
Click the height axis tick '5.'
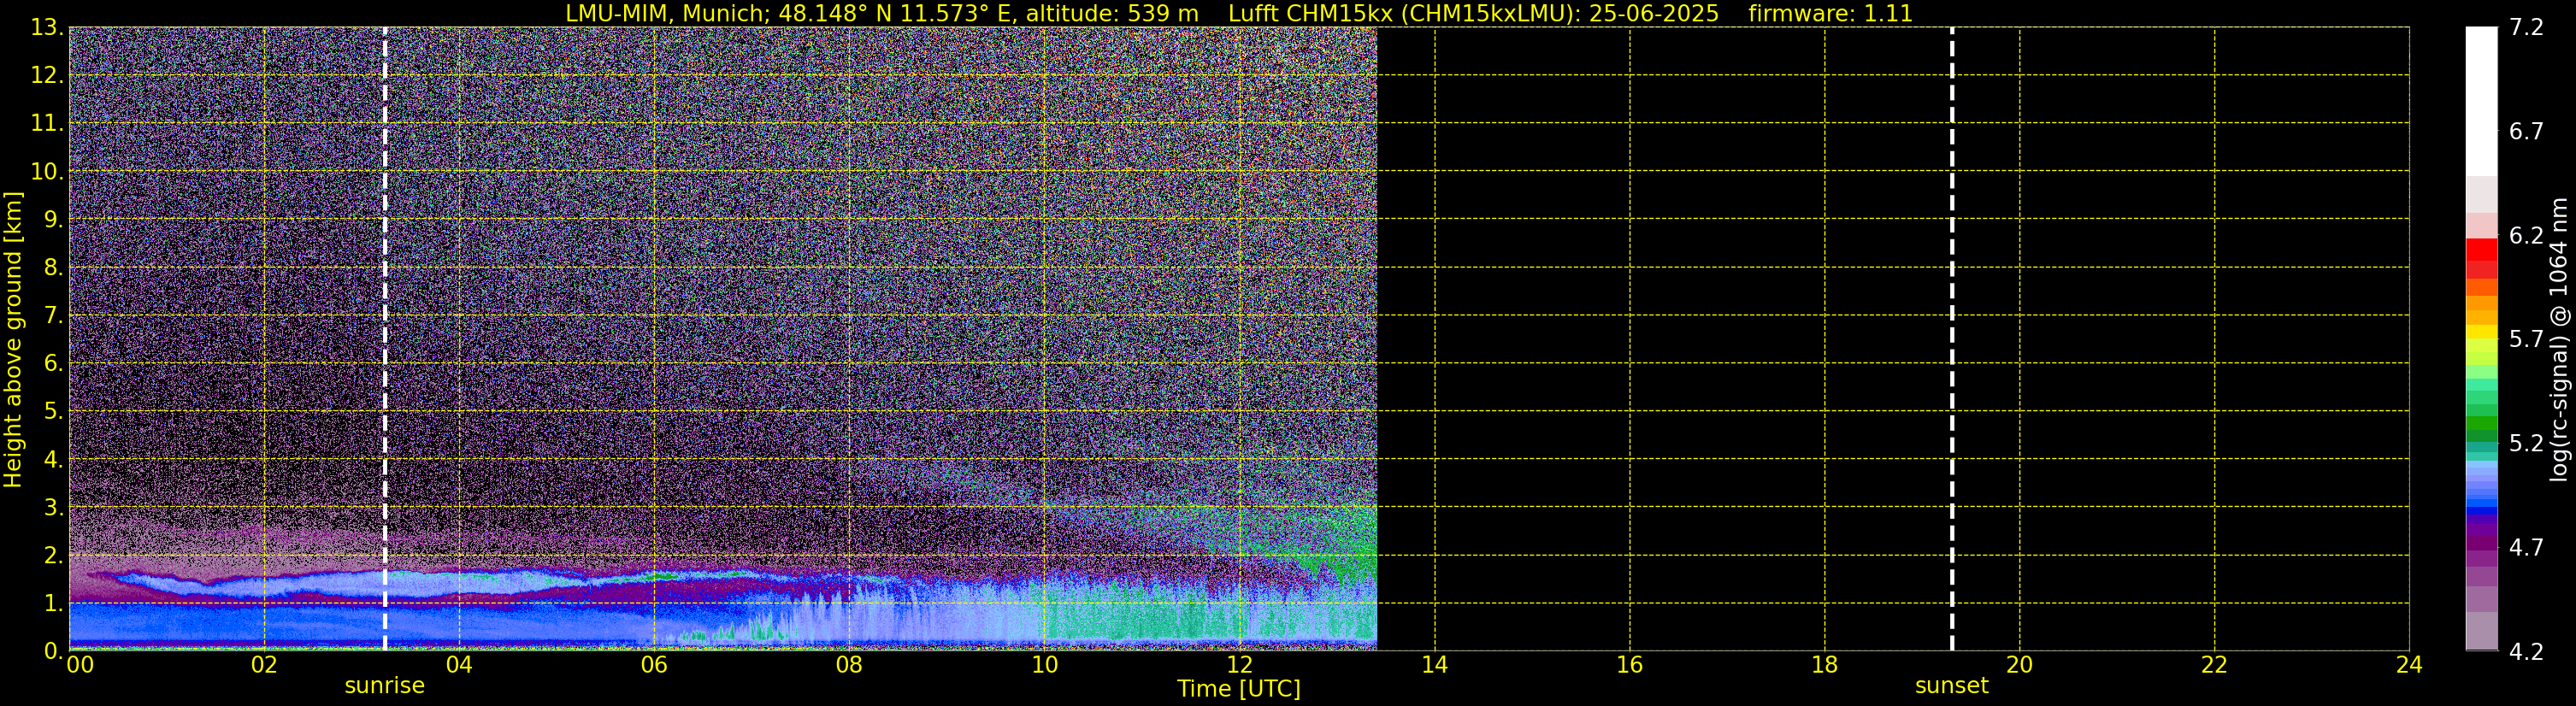[x=53, y=411]
